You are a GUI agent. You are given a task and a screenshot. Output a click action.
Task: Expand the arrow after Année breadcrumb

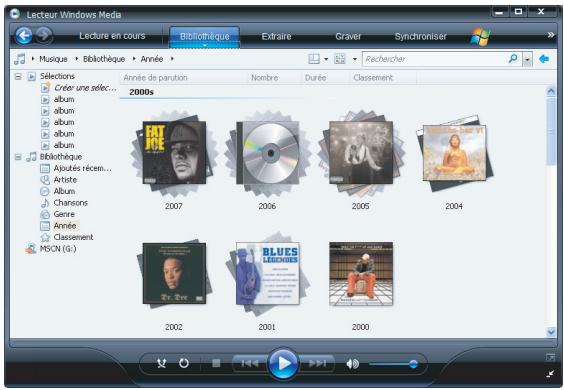172,59
